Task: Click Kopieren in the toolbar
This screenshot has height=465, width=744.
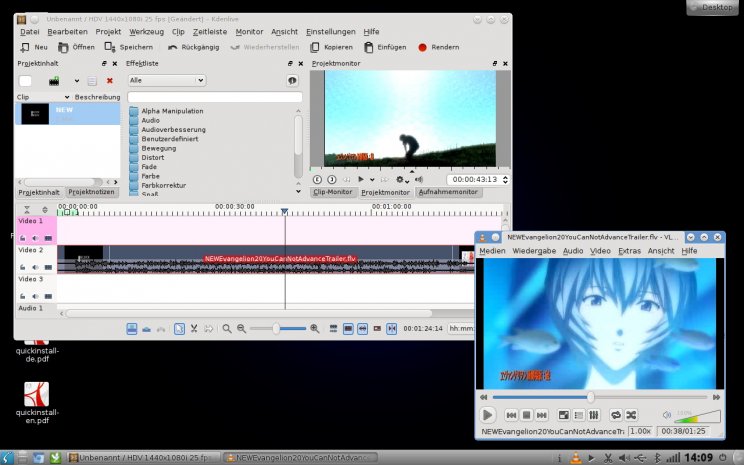Action: point(331,47)
